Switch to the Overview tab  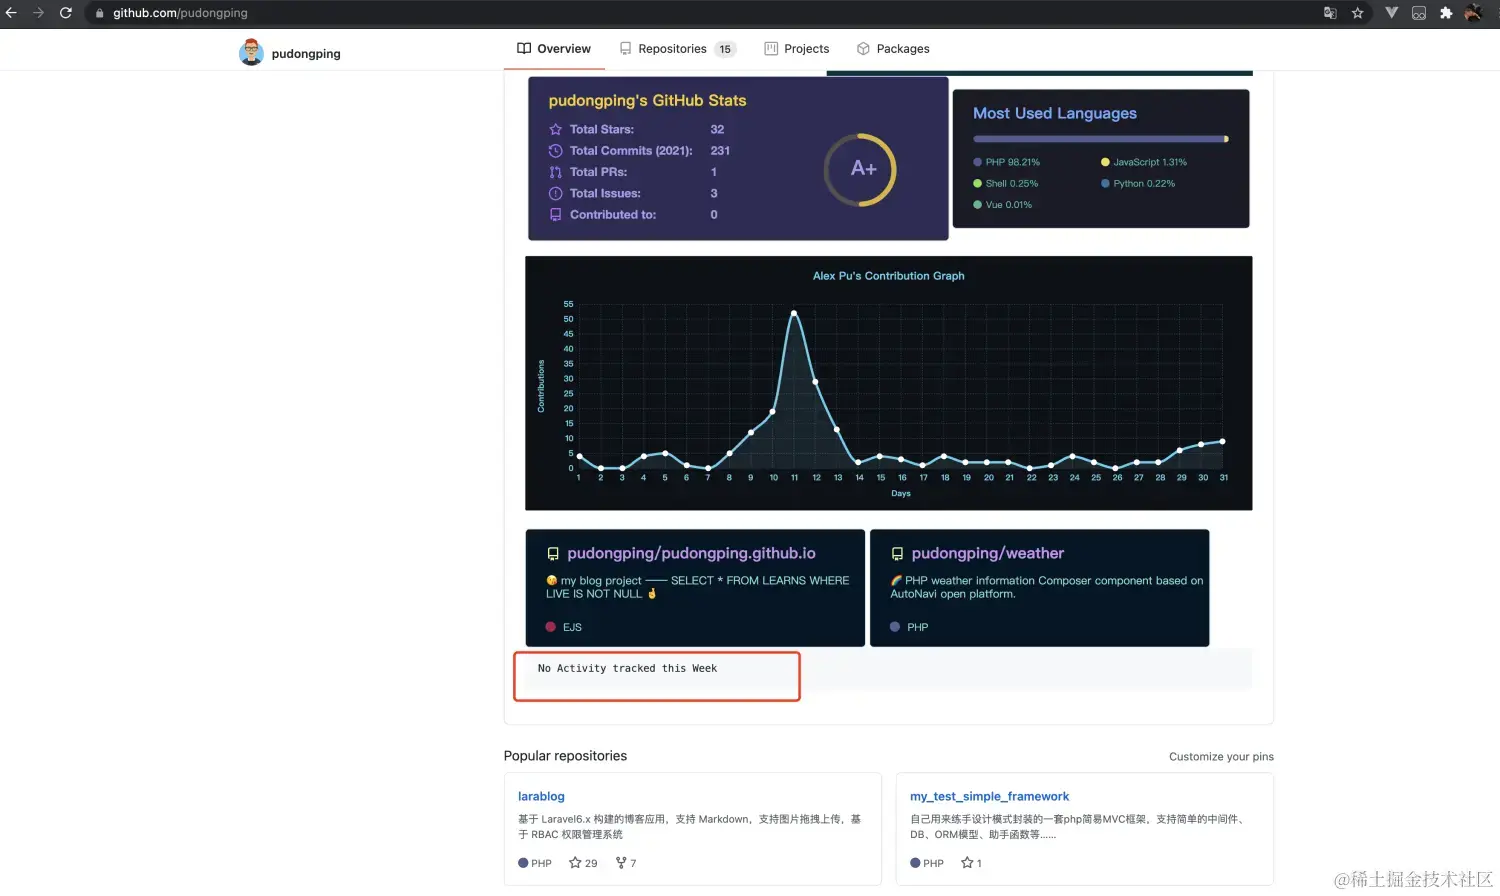[554, 48]
